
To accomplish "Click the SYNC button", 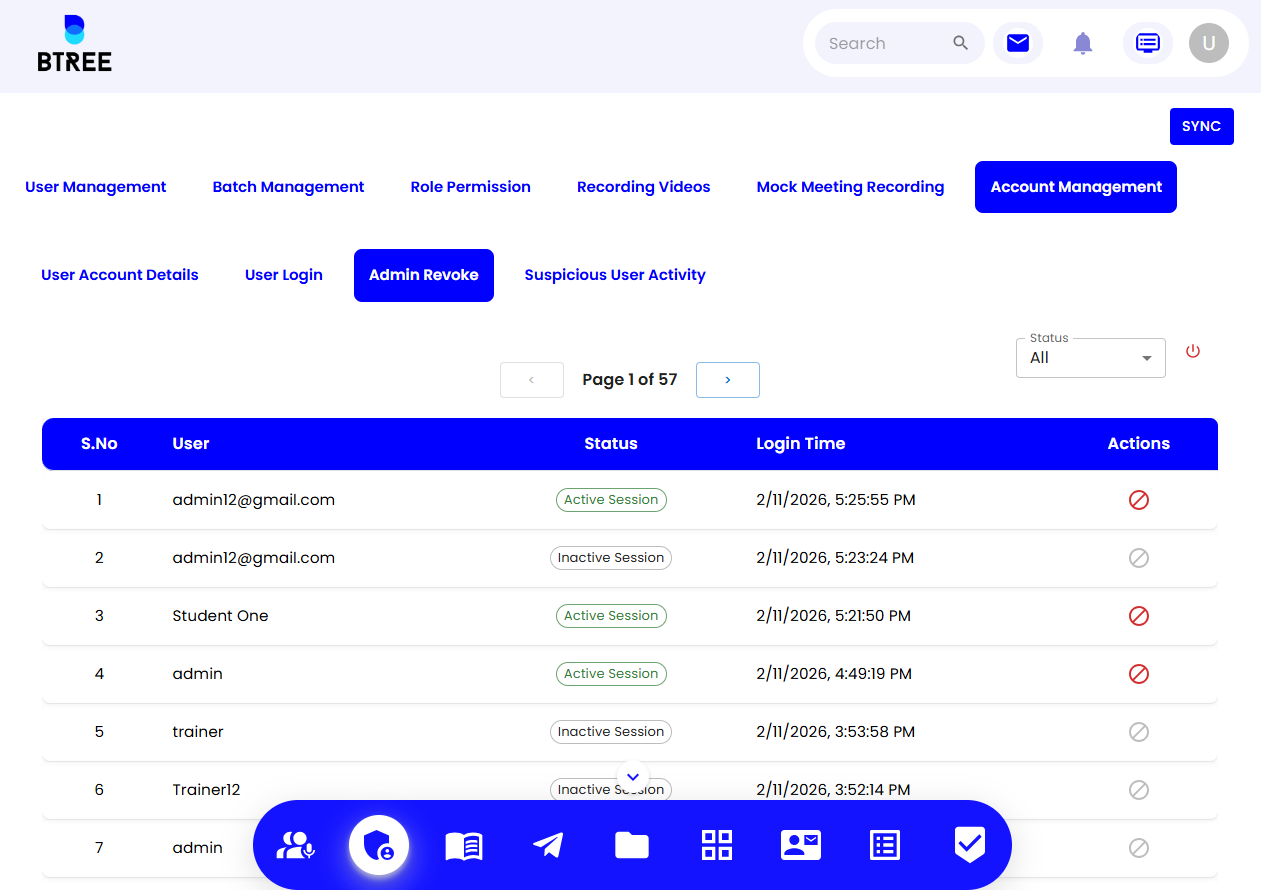I will coord(1202,127).
